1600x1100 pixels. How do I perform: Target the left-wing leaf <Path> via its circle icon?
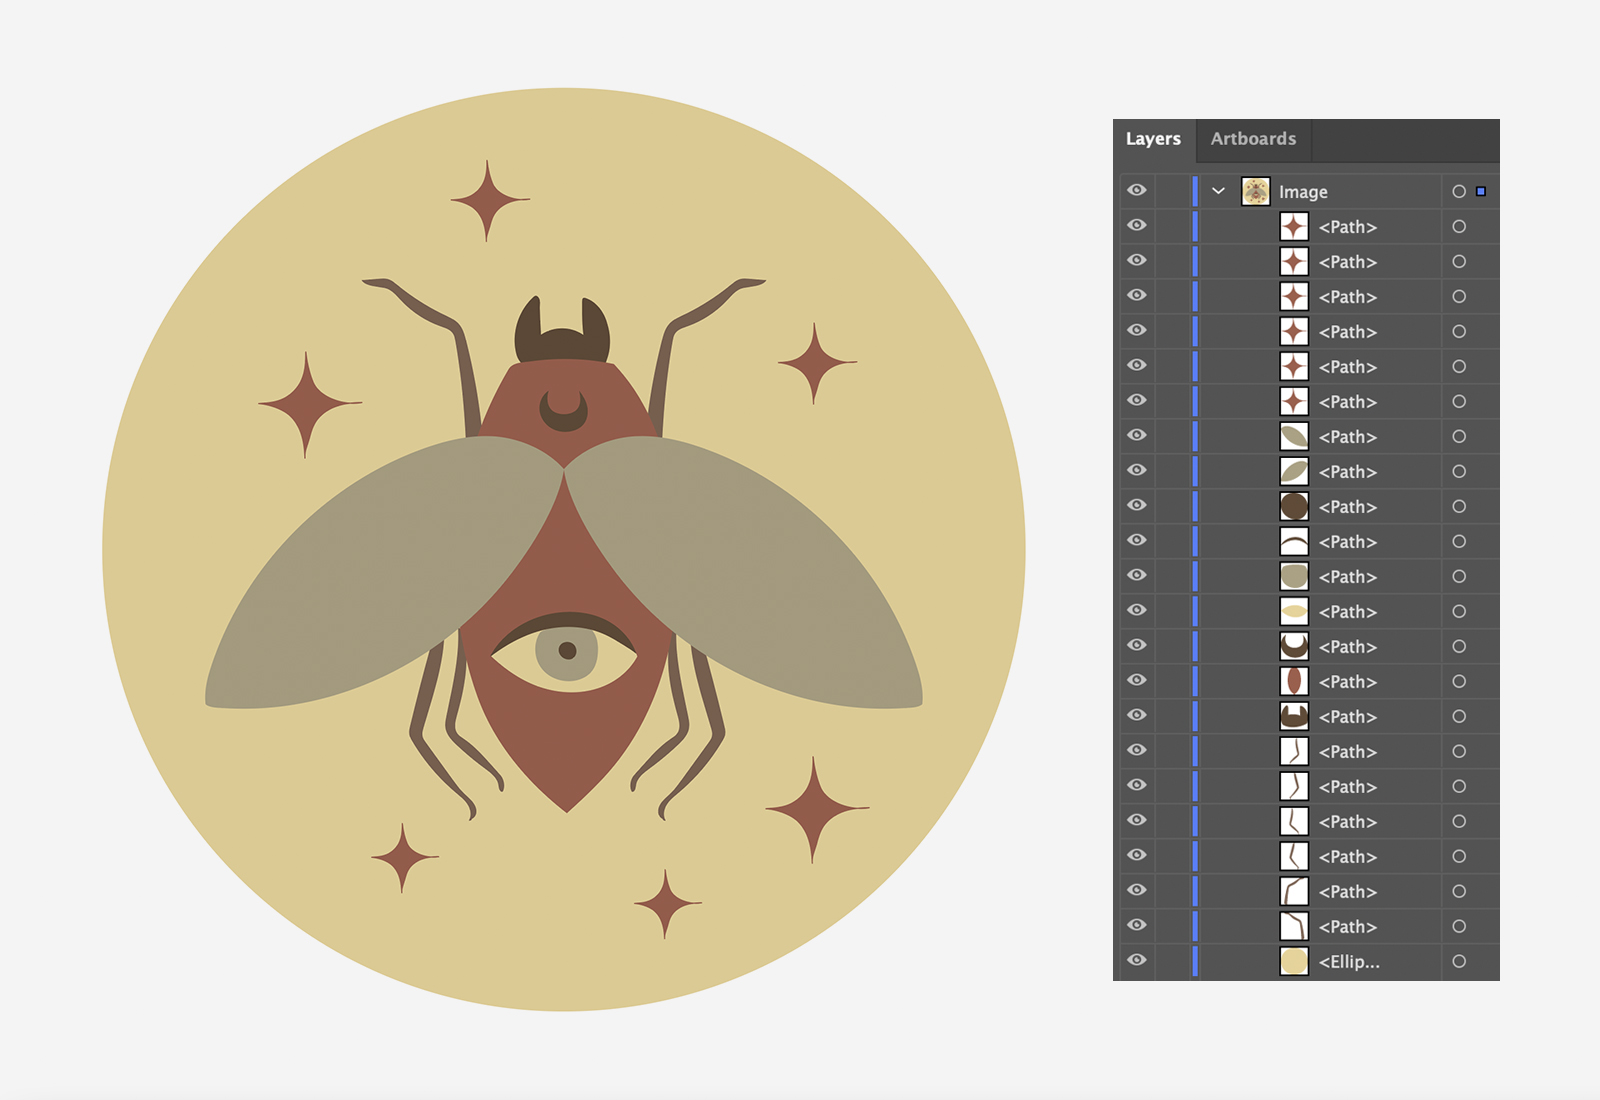coord(1459,471)
